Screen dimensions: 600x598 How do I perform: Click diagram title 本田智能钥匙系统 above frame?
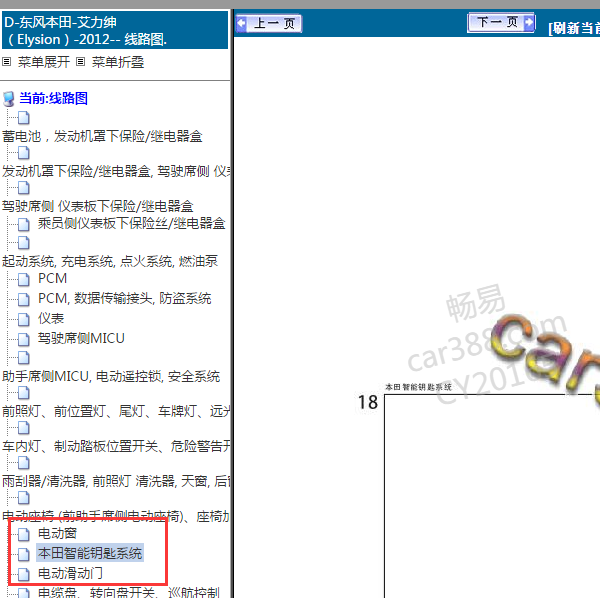point(418,387)
